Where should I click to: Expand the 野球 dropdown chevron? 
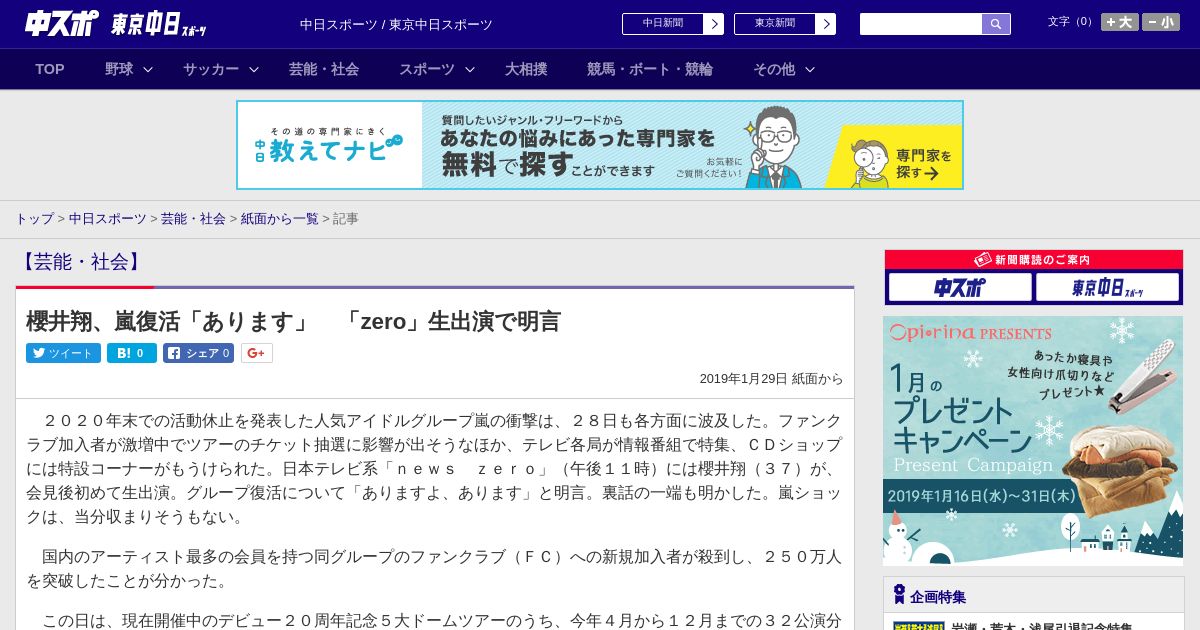point(148,69)
